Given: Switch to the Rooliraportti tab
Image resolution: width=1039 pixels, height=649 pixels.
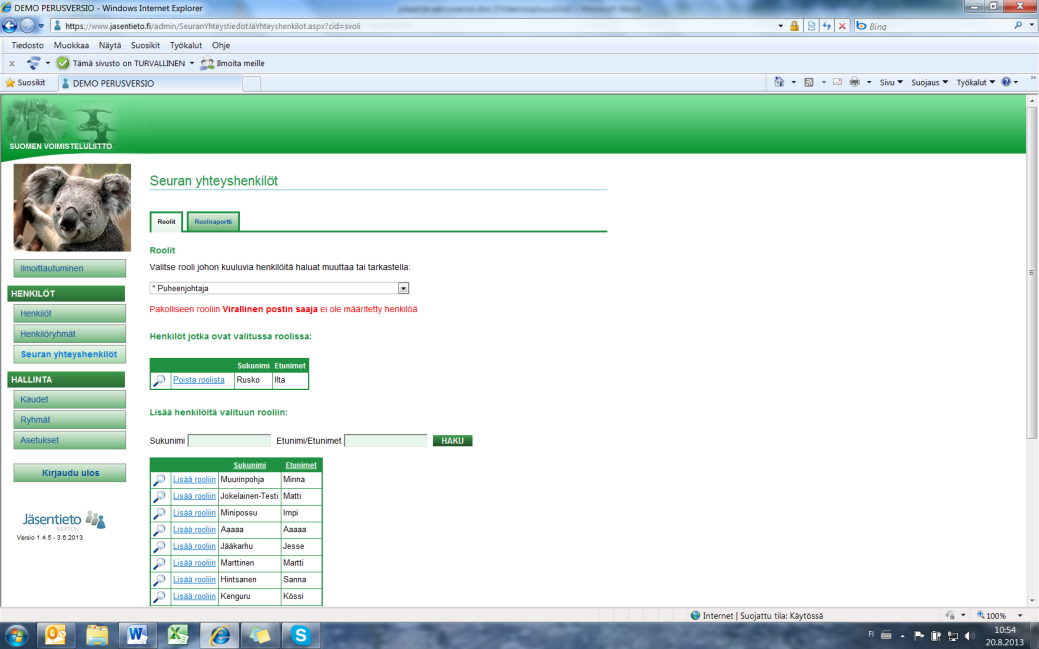Looking at the screenshot, I should point(213,221).
